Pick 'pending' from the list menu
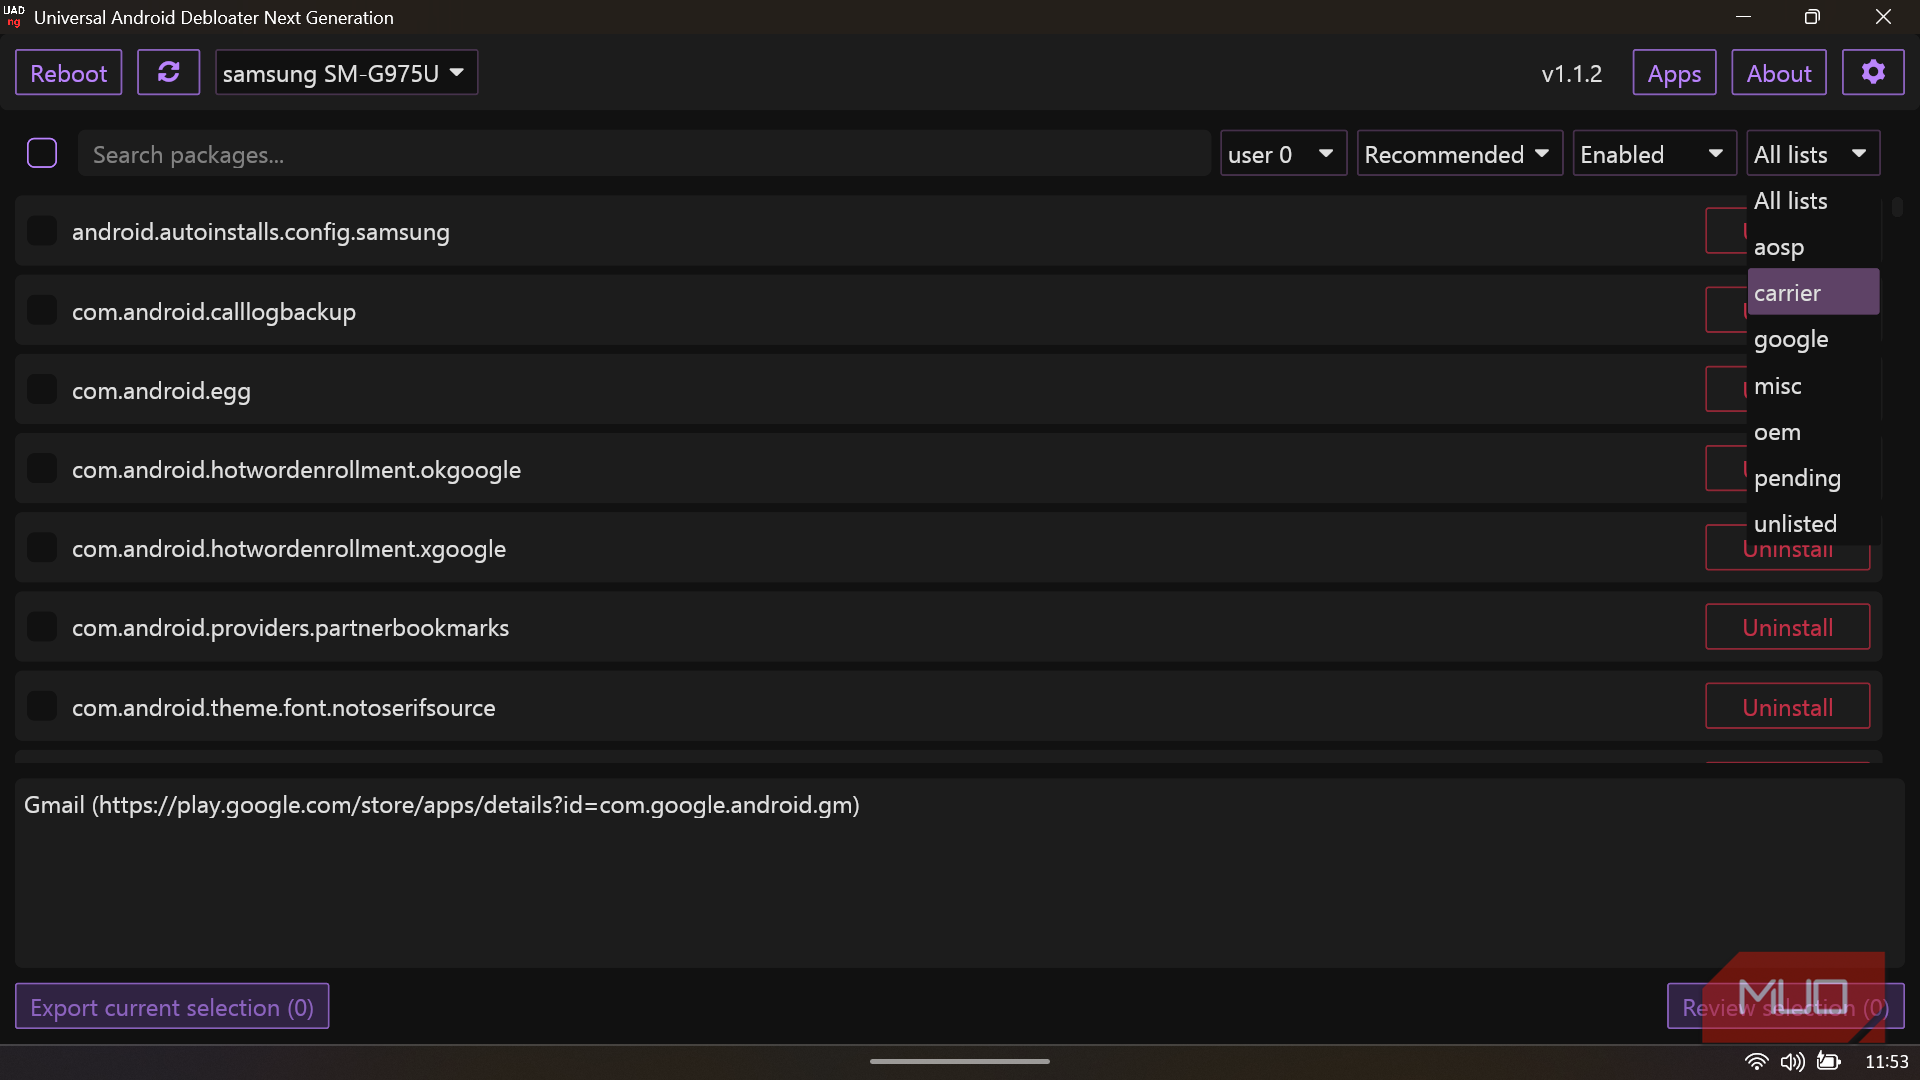This screenshot has width=1920, height=1080. pos(1813,477)
